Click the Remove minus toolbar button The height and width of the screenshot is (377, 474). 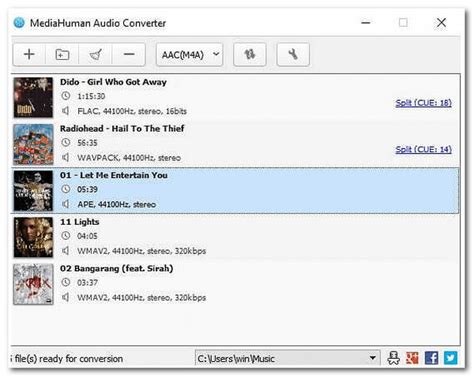click(x=129, y=54)
